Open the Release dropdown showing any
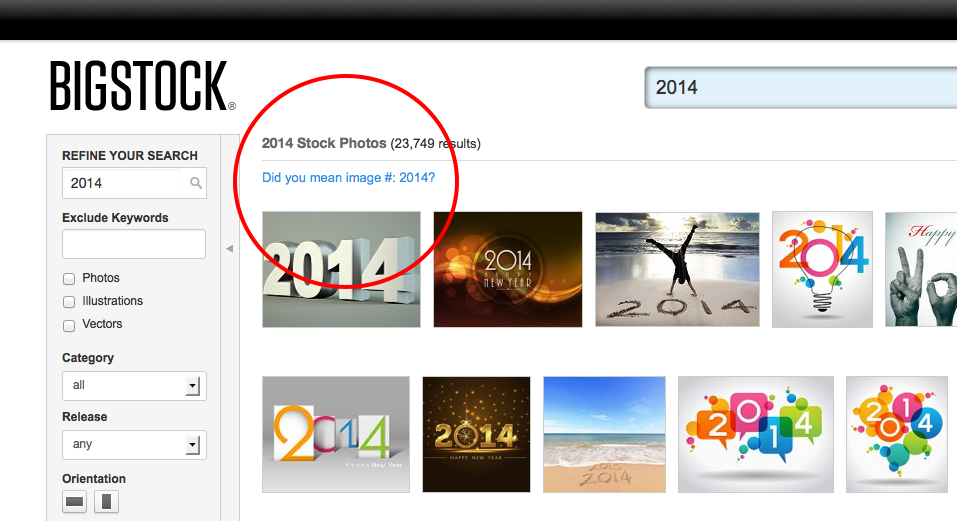Screen dimensions: 957x521 click(x=134, y=445)
